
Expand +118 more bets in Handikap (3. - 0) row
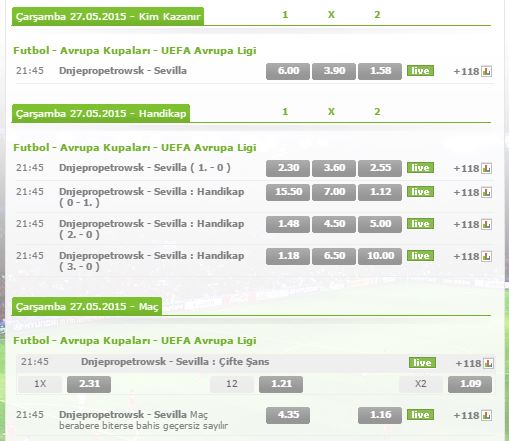tap(466, 257)
